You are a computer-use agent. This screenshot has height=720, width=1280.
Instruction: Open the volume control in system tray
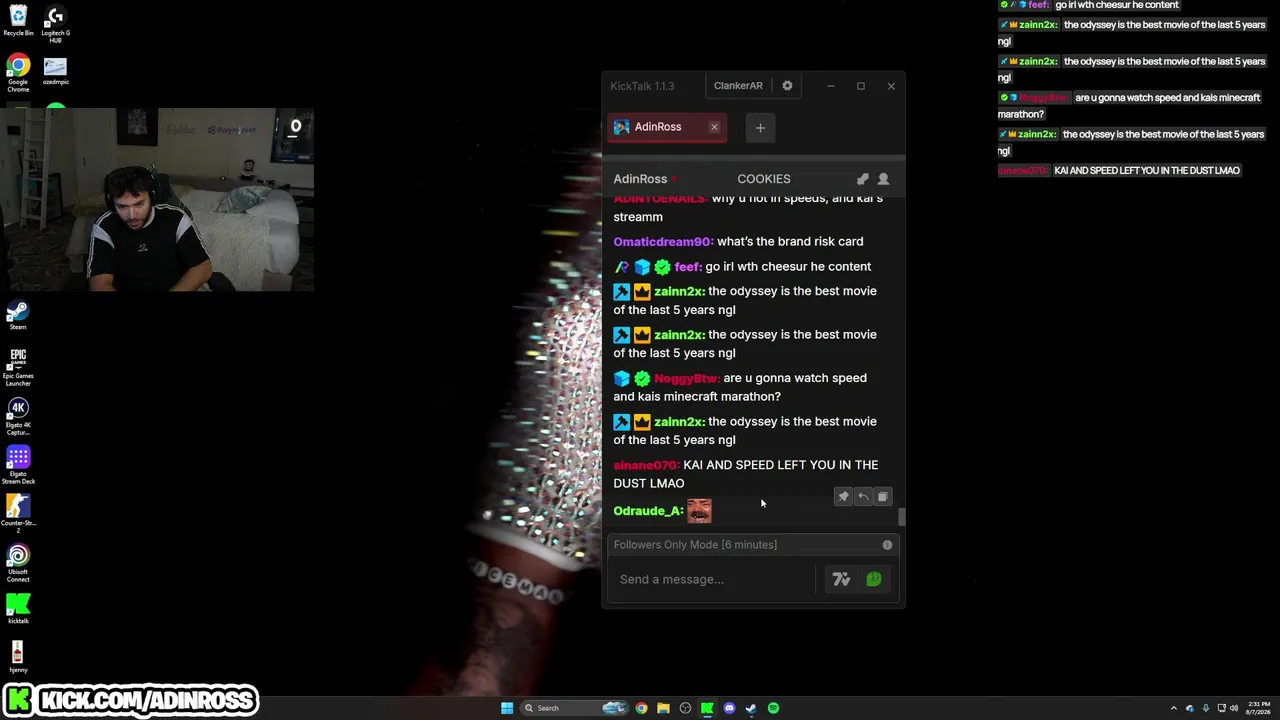pos(1234,708)
